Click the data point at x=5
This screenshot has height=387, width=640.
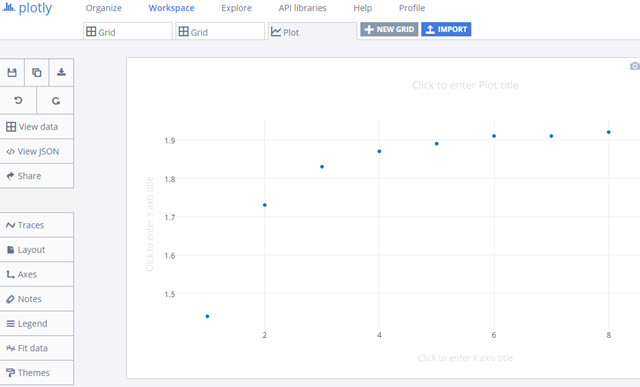tap(437, 144)
